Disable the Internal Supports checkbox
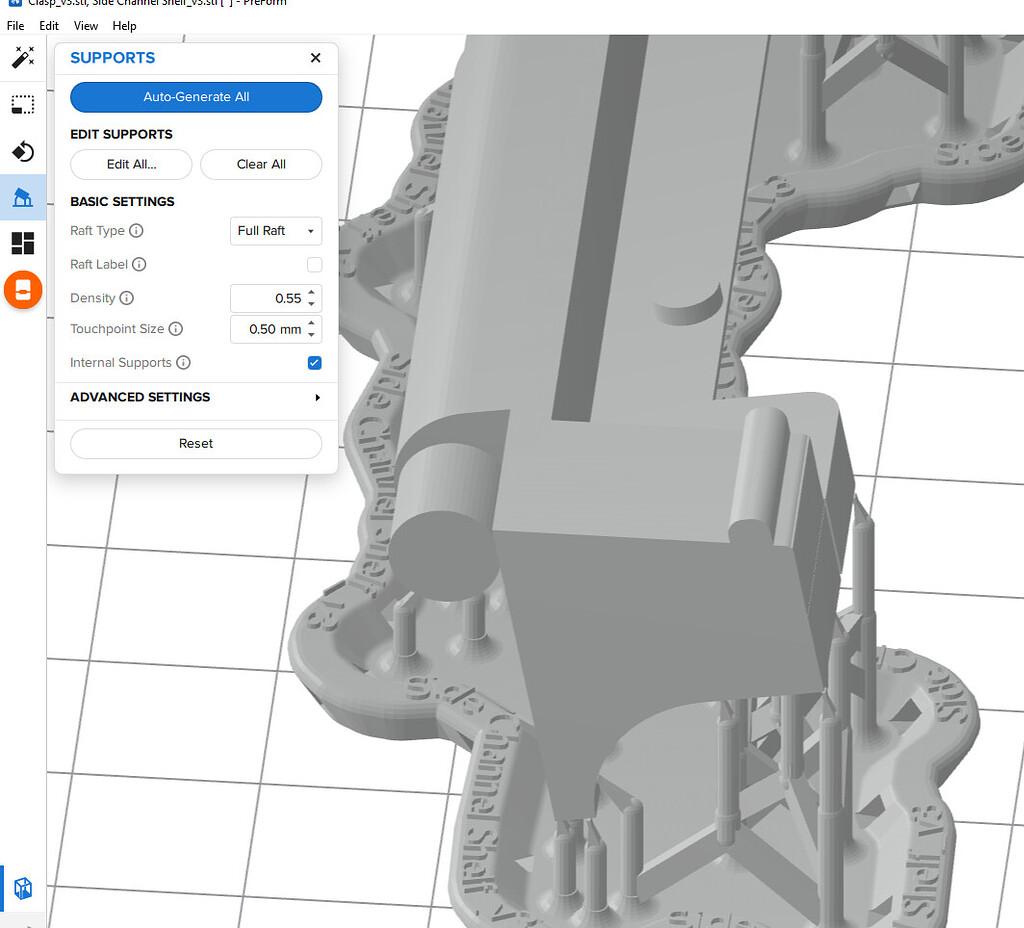1024x928 pixels. [315, 363]
